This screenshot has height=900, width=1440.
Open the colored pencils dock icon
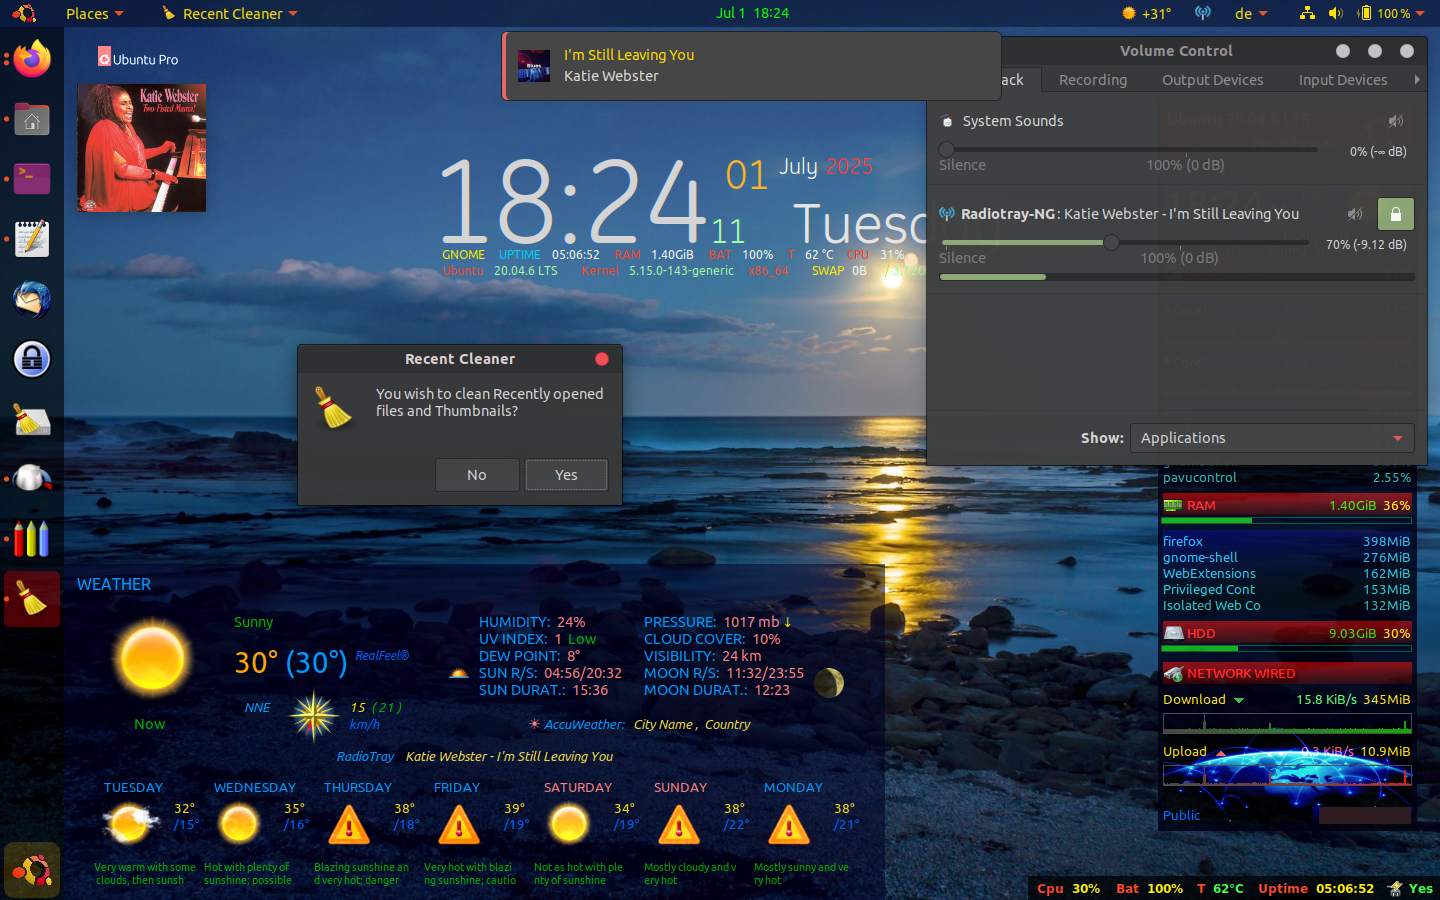click(x=32, y=539)
